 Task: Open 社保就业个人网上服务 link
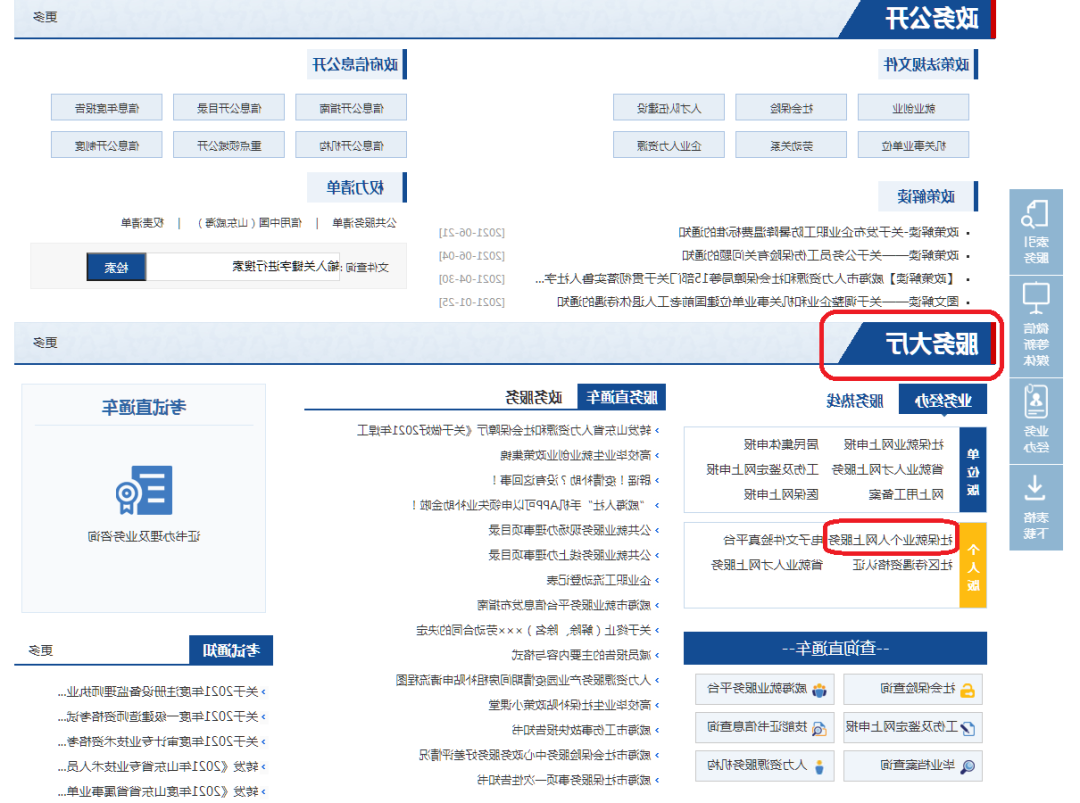[x=890, y=540]
